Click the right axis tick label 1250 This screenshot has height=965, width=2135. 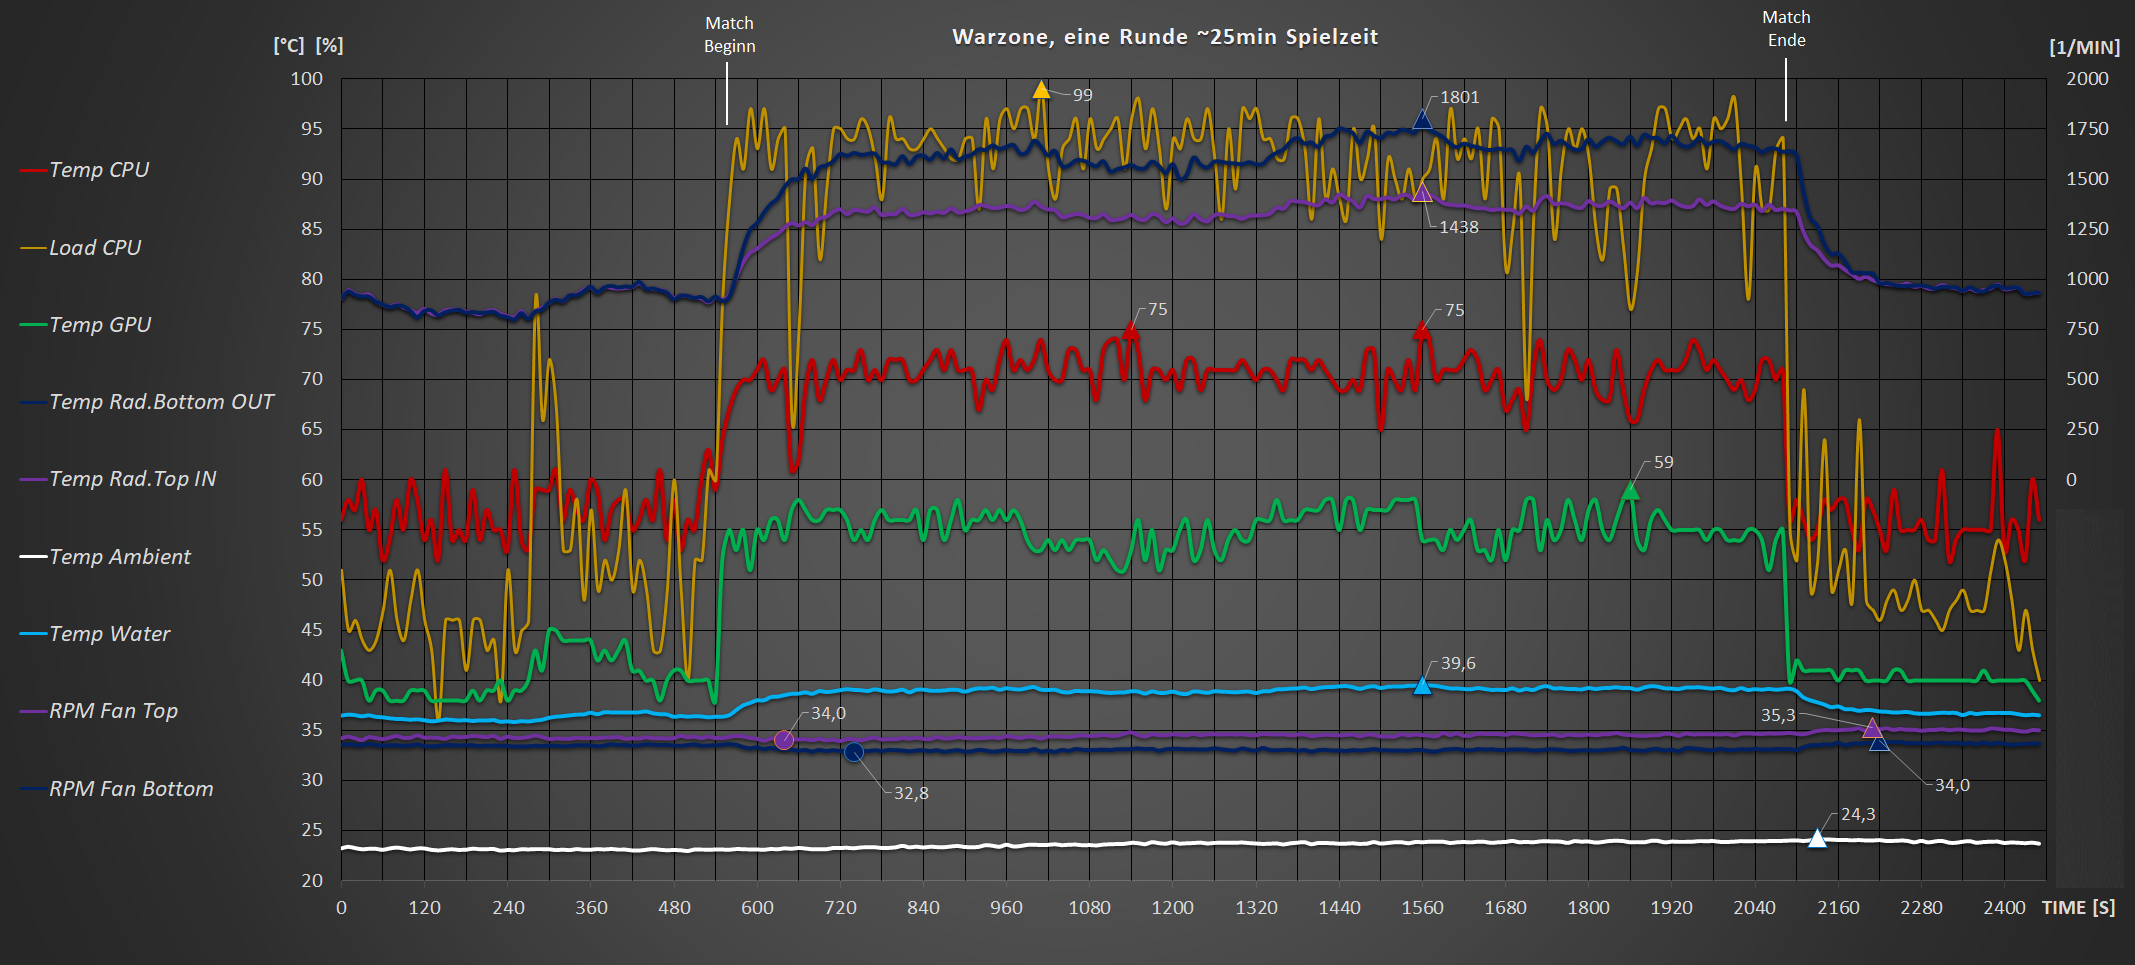(2087, 228)
